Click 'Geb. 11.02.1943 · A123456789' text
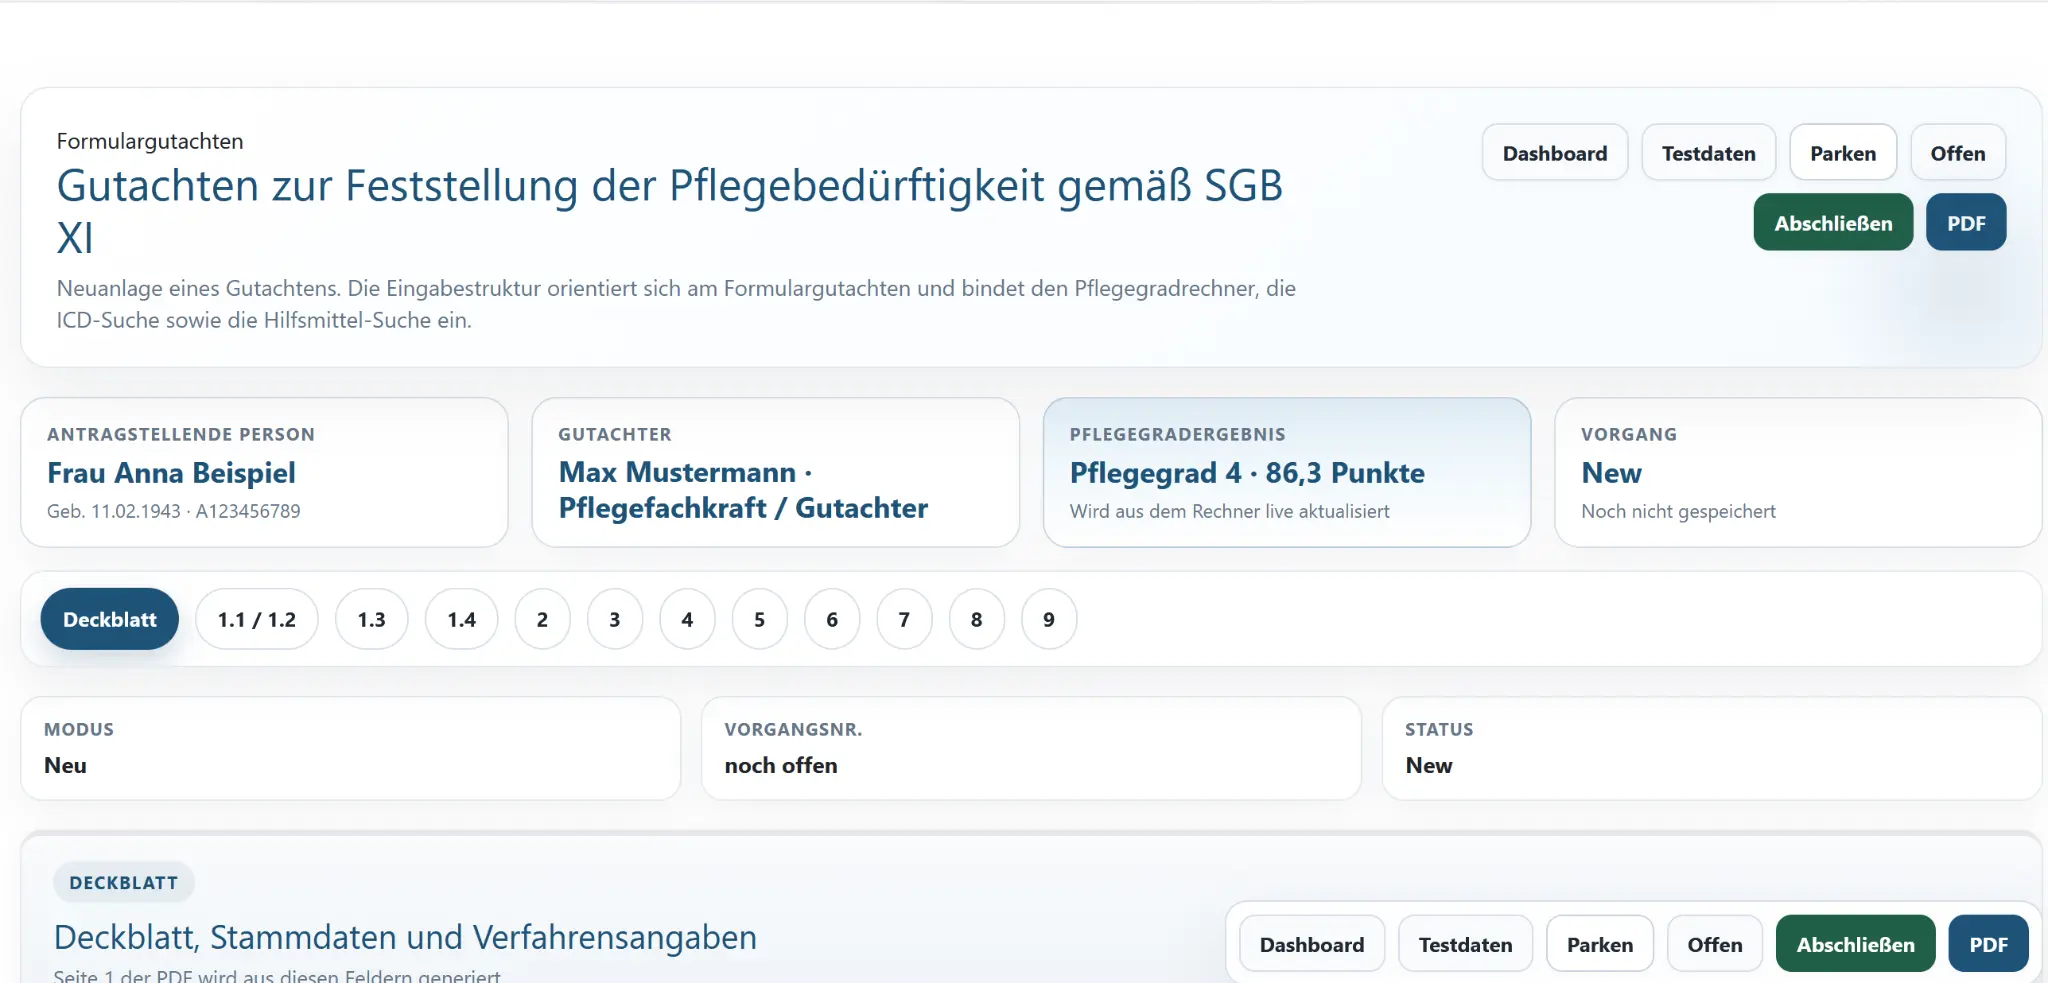This screenshot has height=983, width=2048. click(x=173, y=511)
